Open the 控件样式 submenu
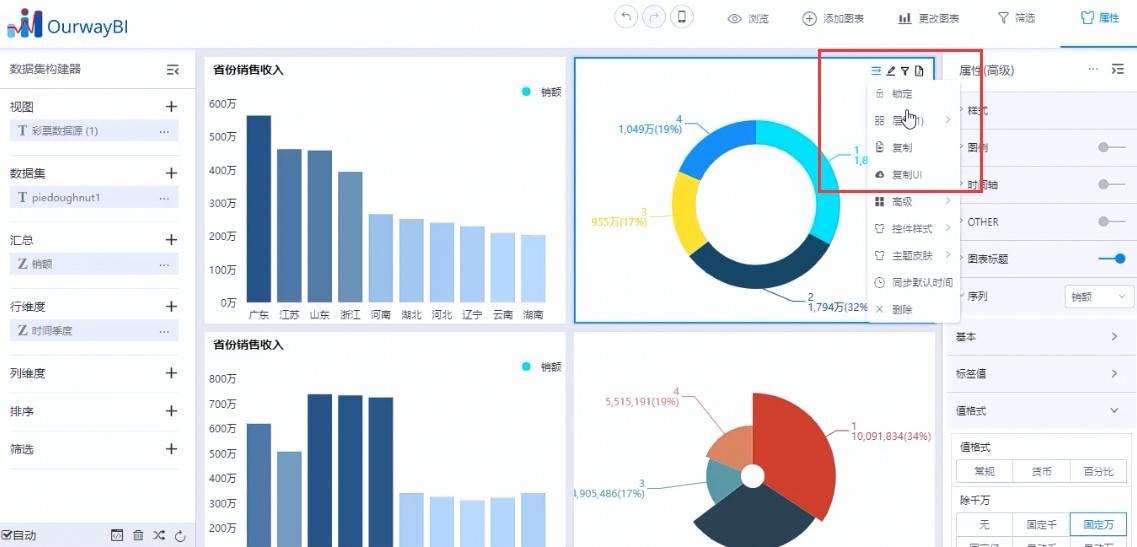Screen dimensions: 1137x547 tap(914, 228)
